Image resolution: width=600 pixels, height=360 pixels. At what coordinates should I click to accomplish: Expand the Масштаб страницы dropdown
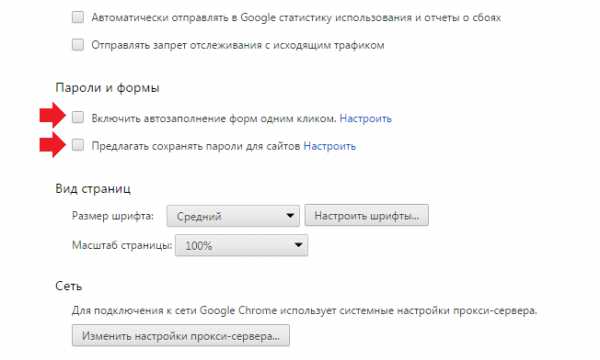241,245
